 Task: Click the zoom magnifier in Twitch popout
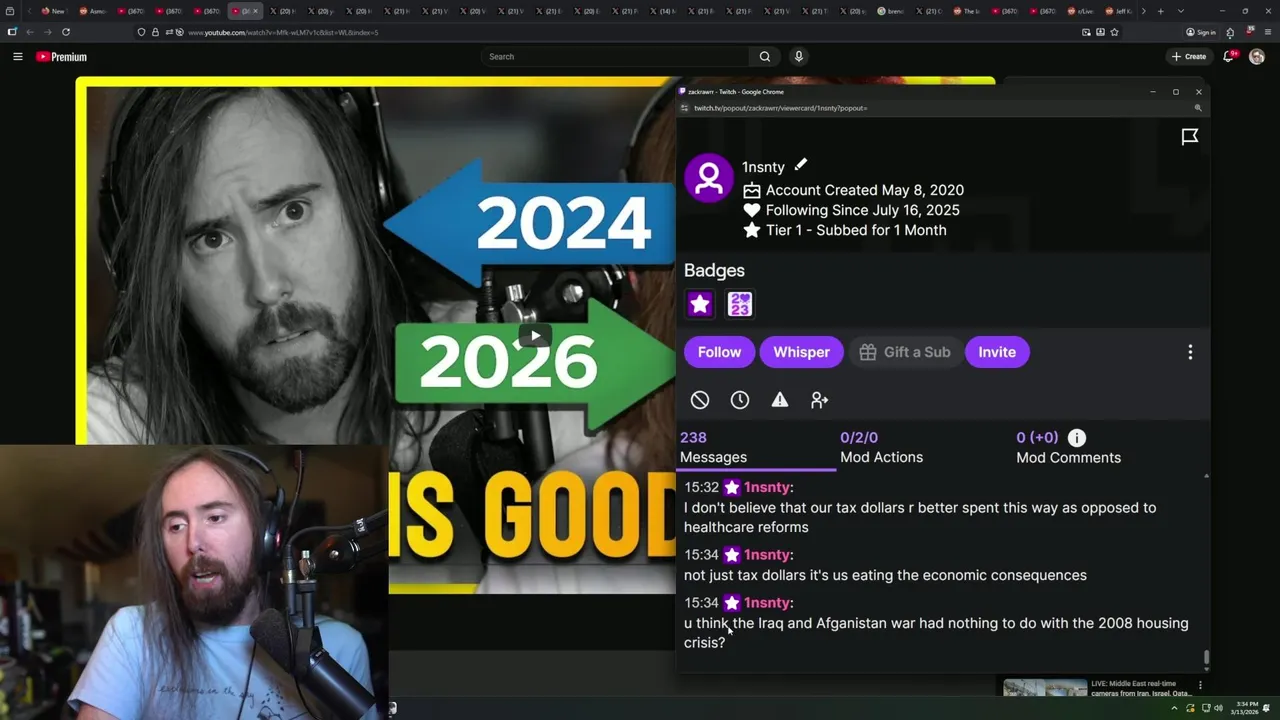pyautogui.click(x=1198, y=108)
